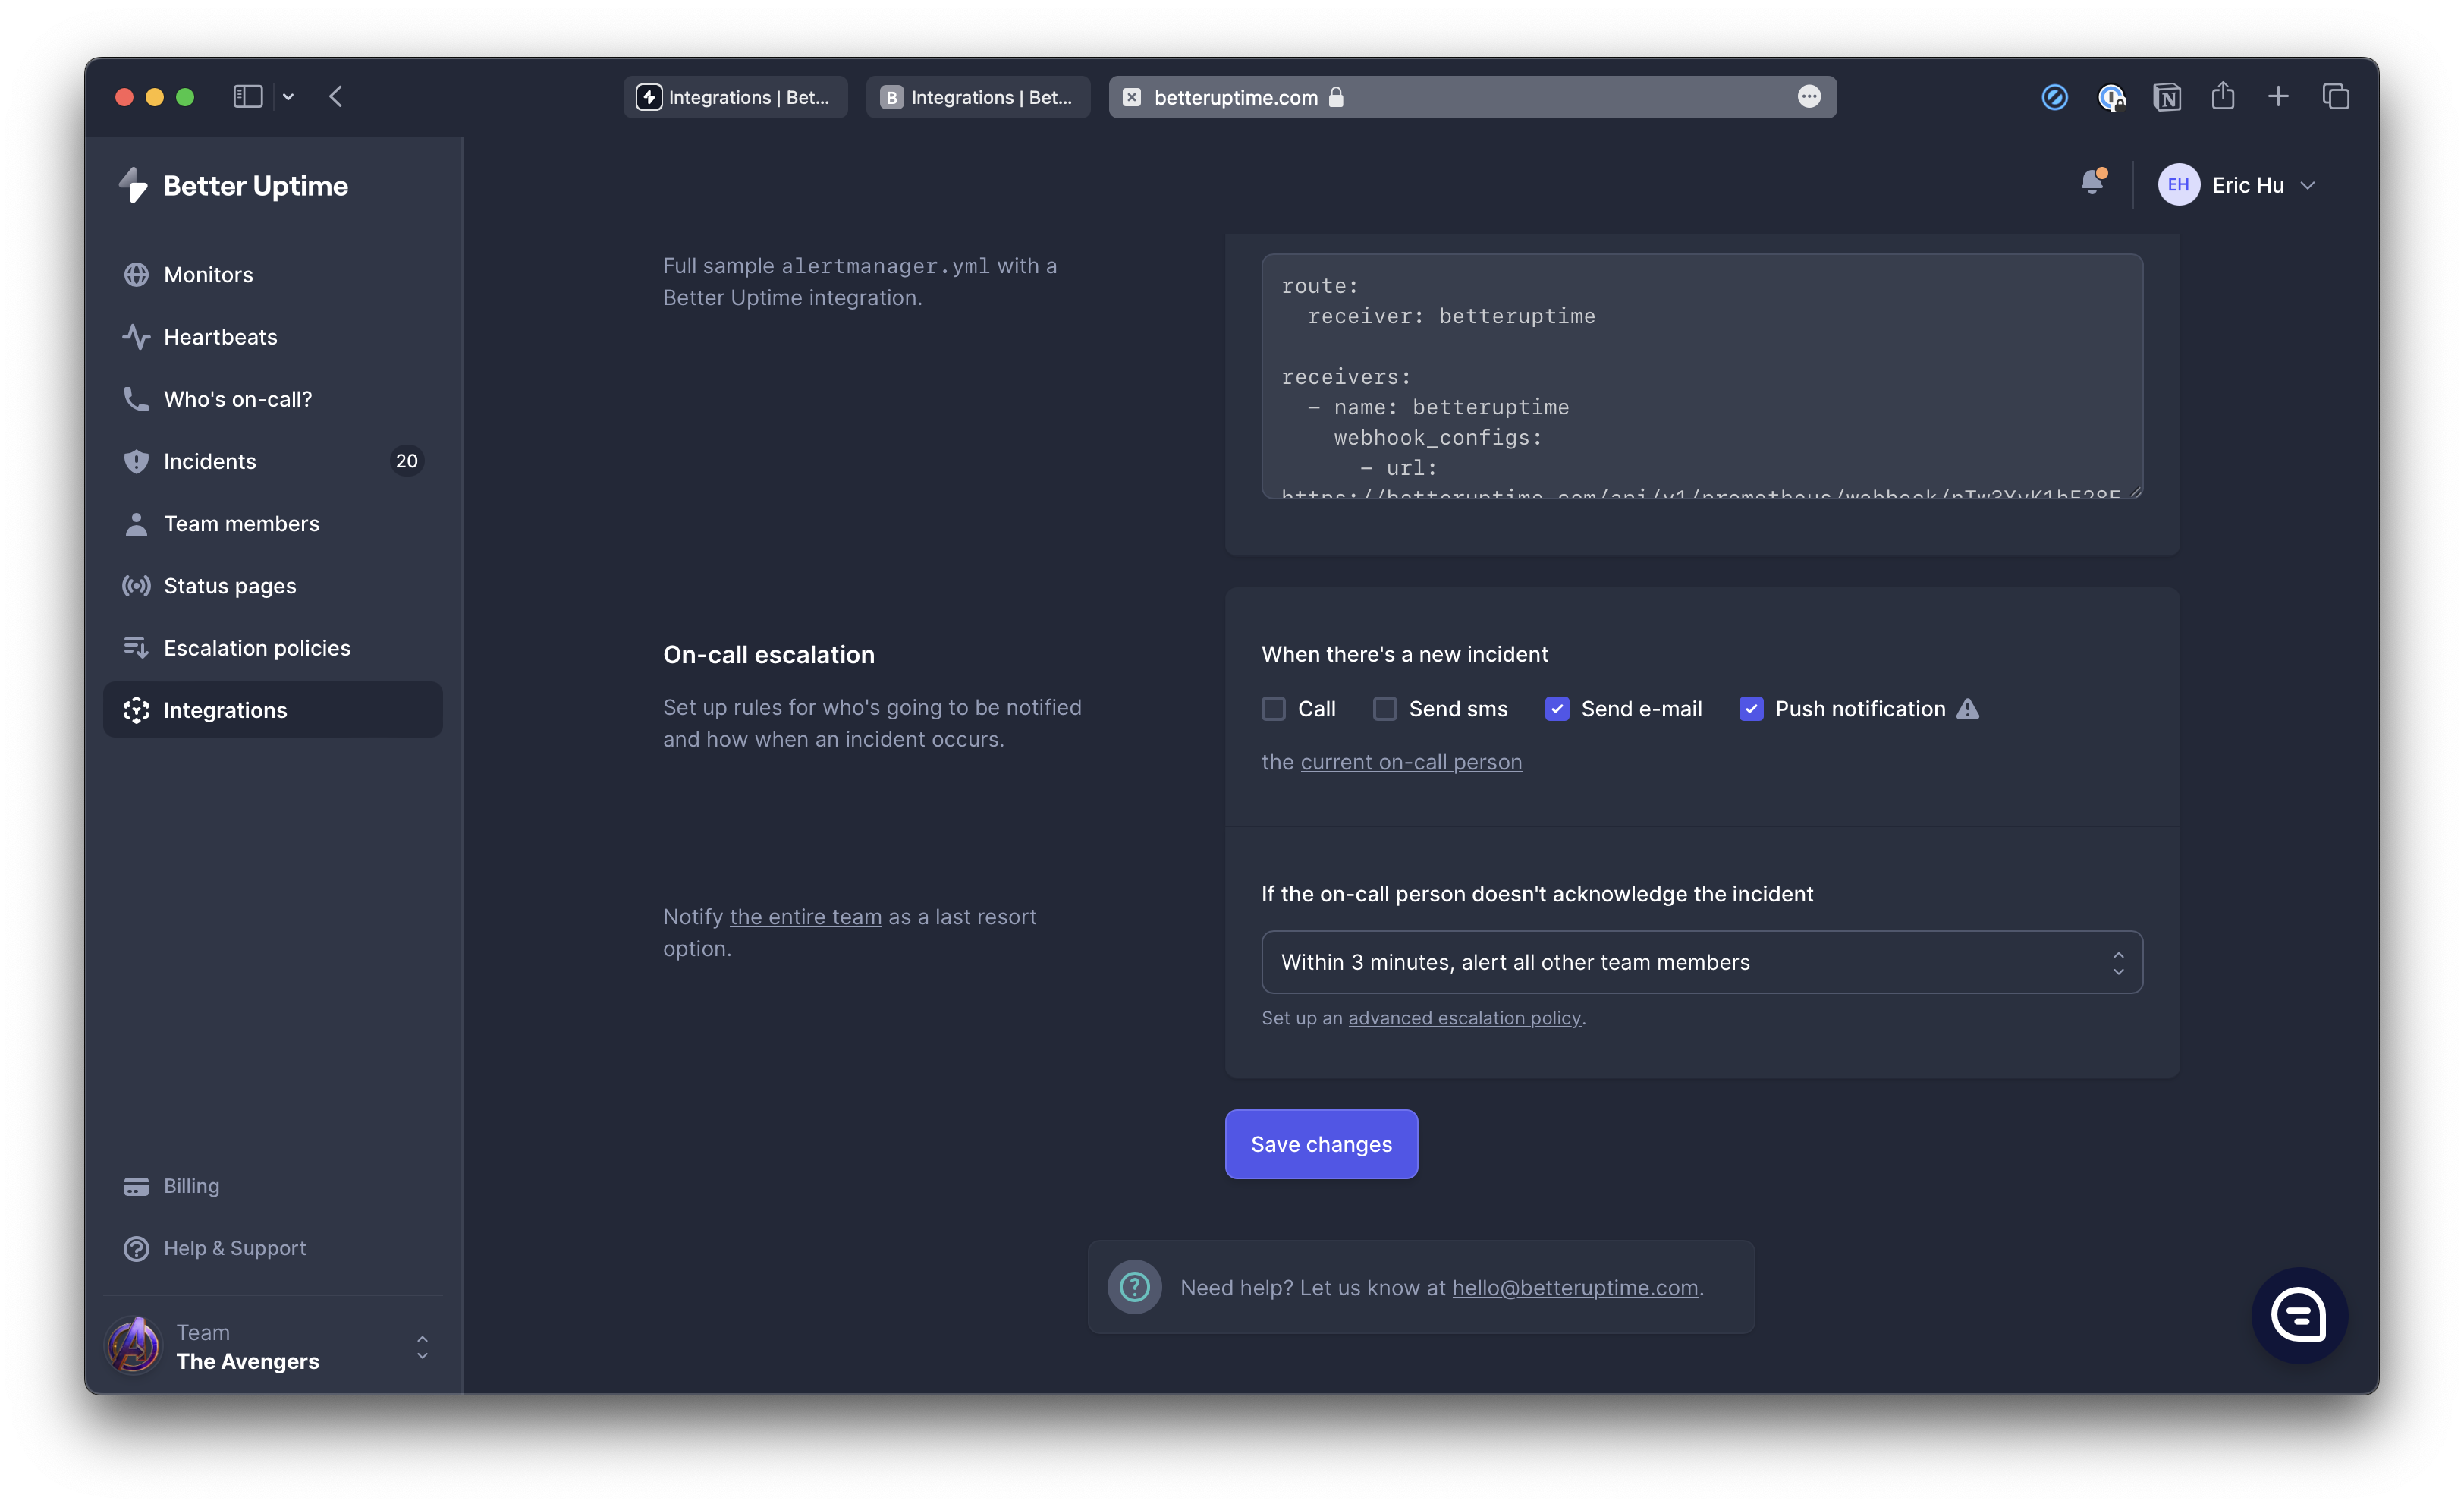Click the Incidents 20 count badge
Image resolution: width=2464 pixels, height=1507 pixels.
[x=406, y=461]
